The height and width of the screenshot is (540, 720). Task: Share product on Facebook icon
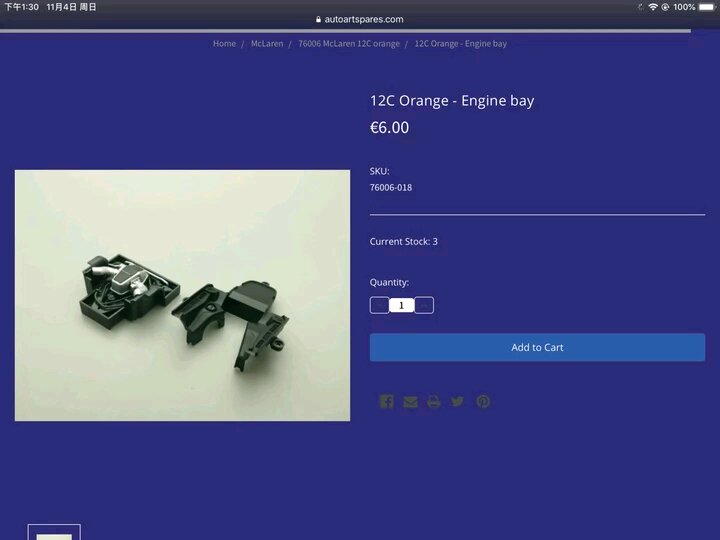[387, 402]
